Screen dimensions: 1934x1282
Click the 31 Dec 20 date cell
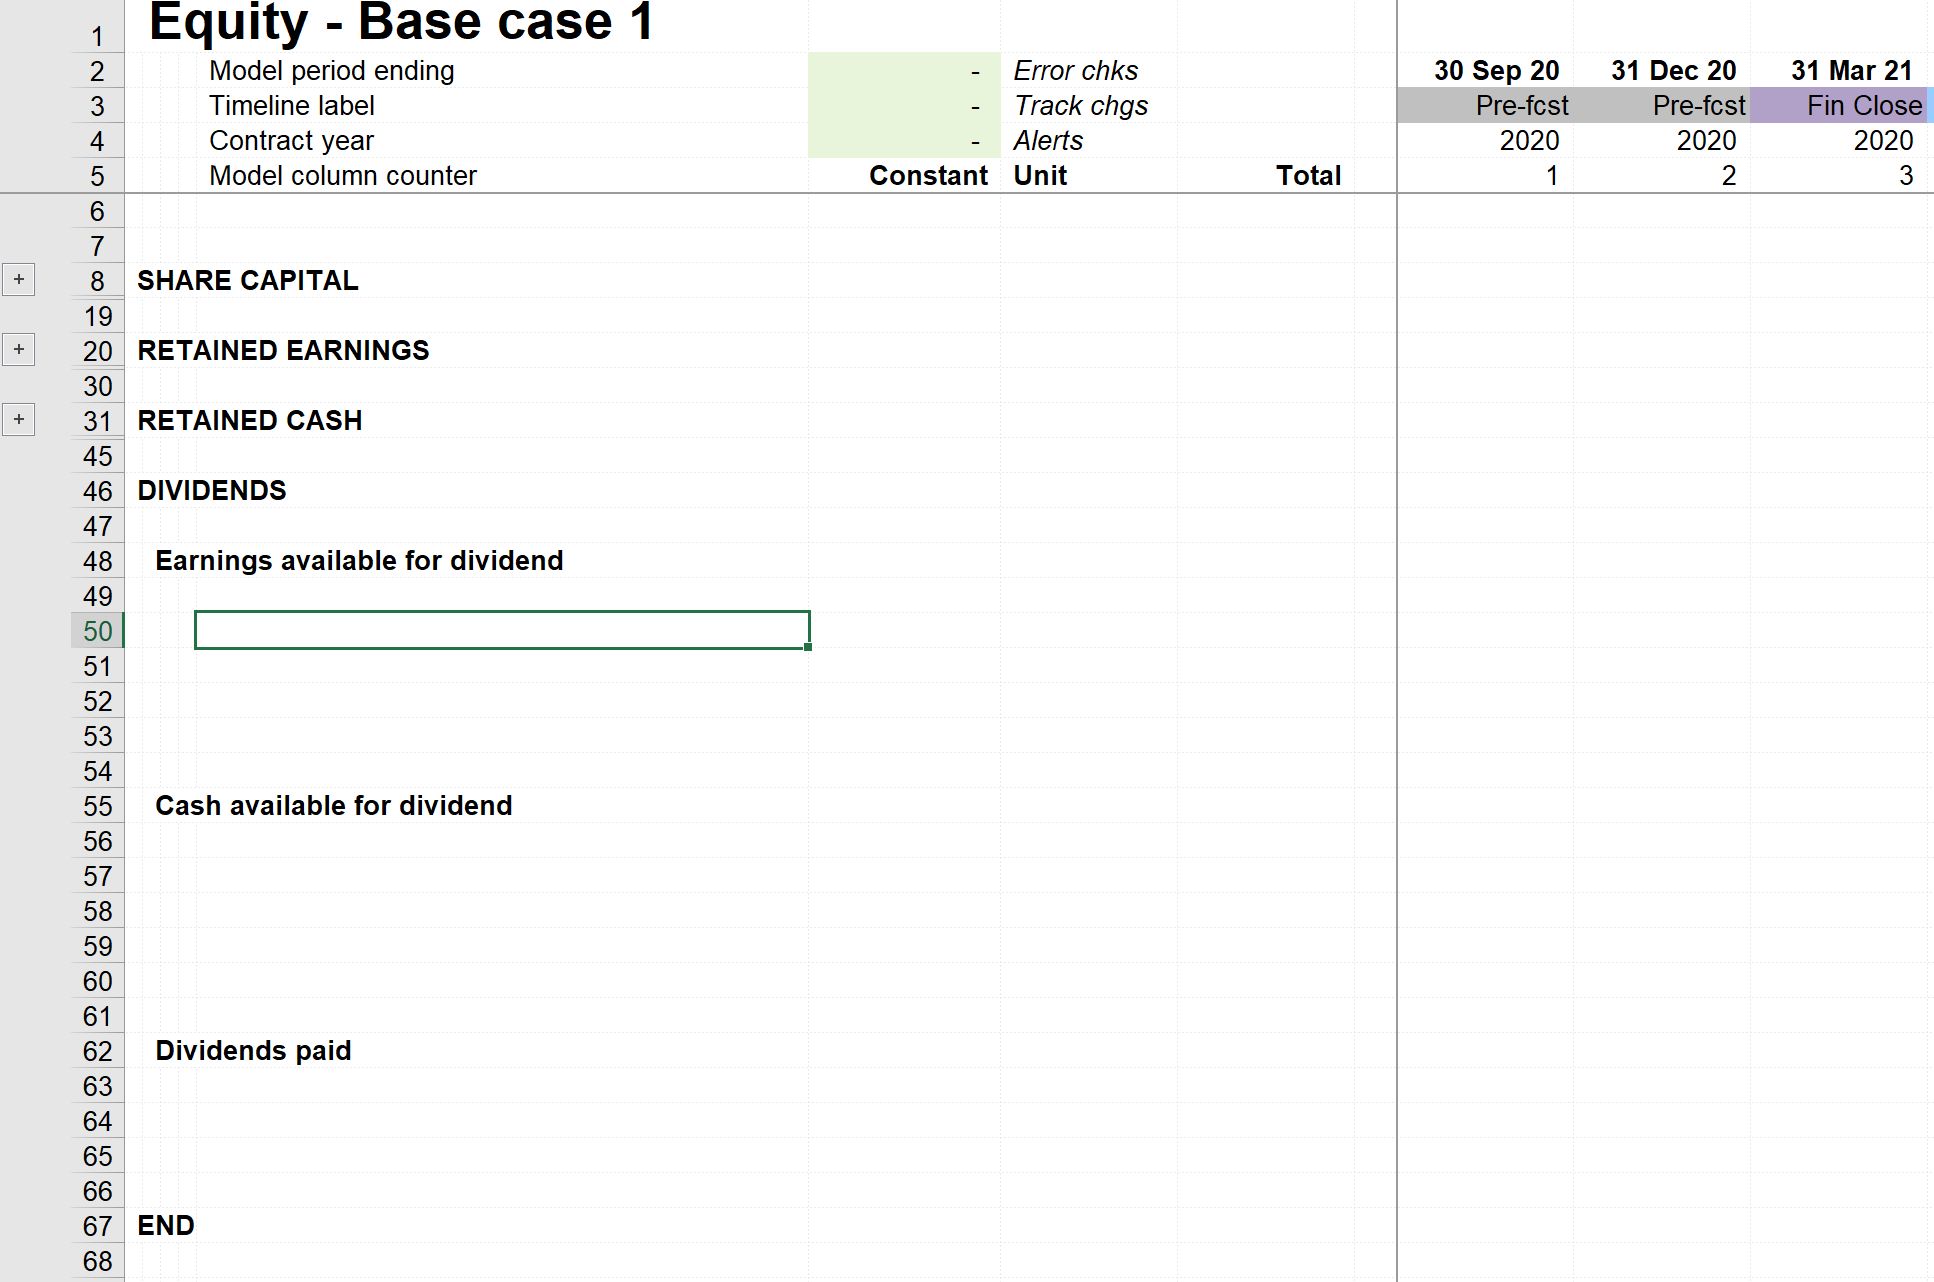(1672, 71)
